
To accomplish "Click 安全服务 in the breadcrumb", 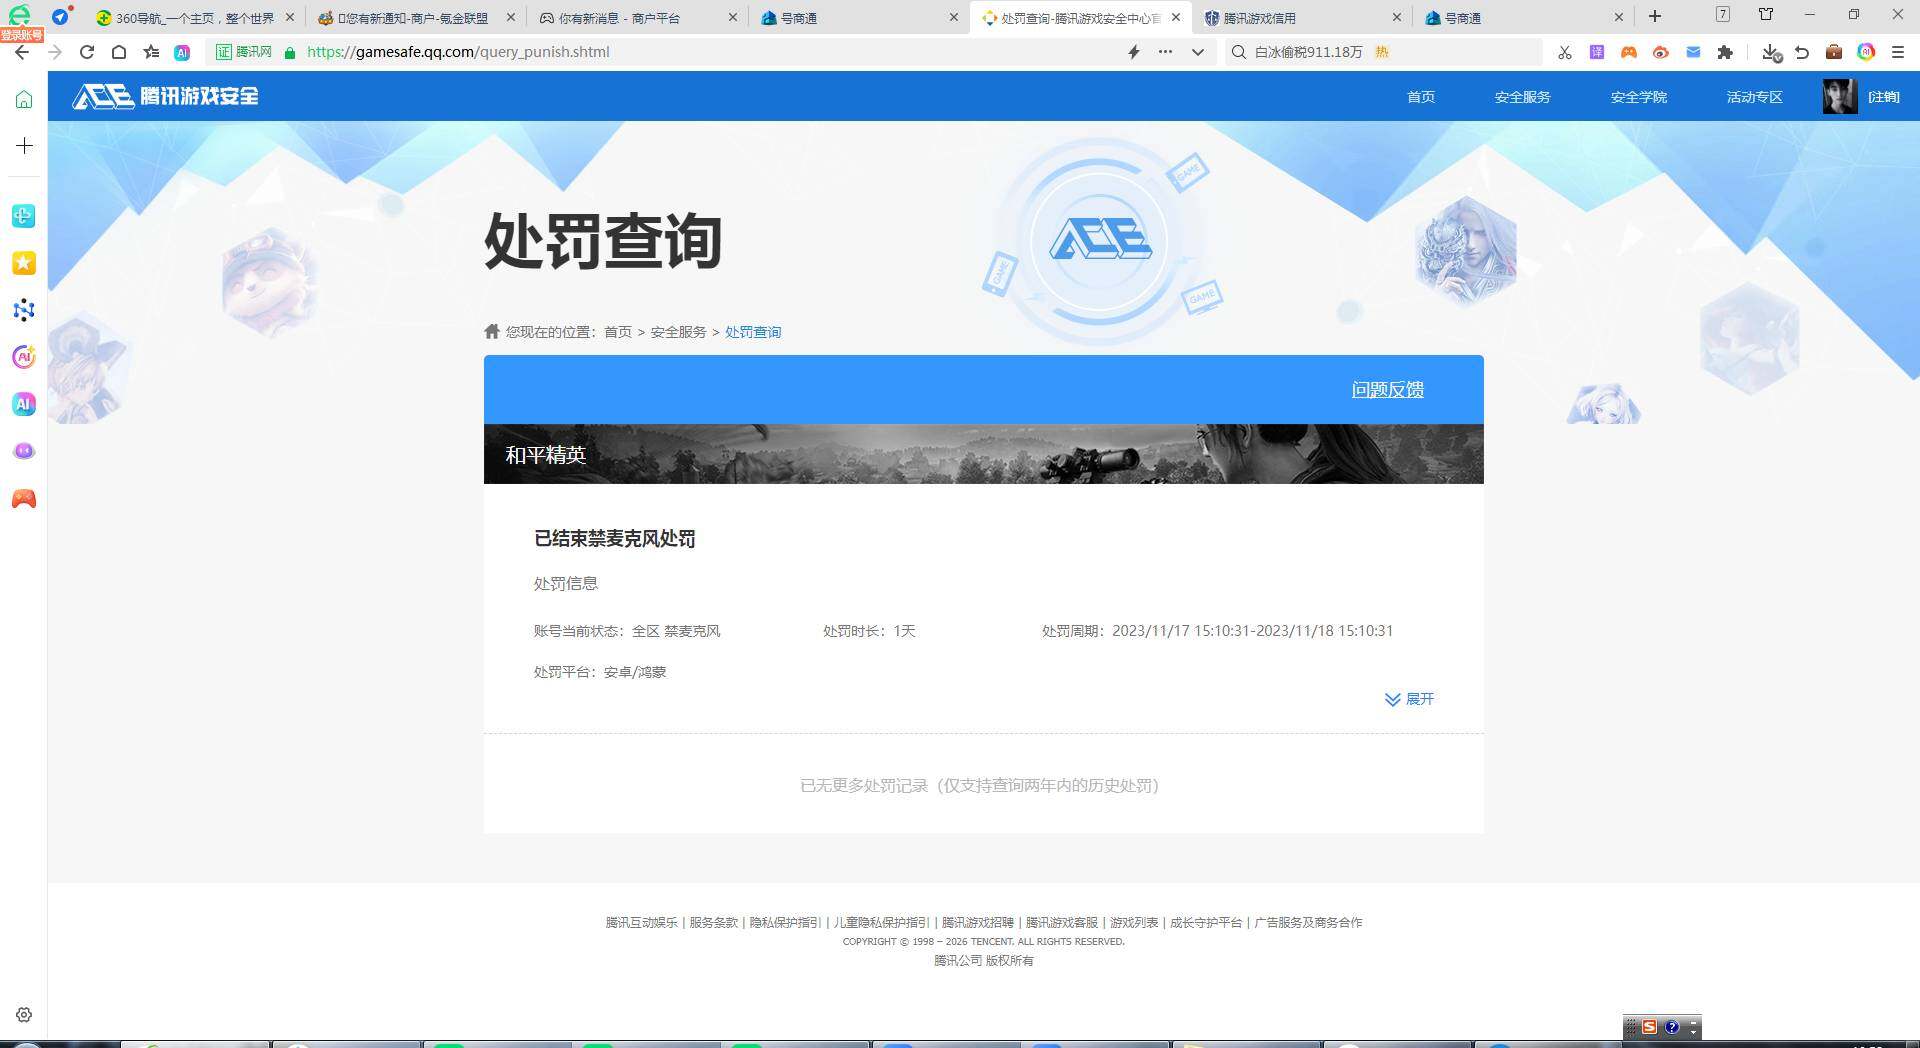I will pyautogui.click(x=678, y=332).
